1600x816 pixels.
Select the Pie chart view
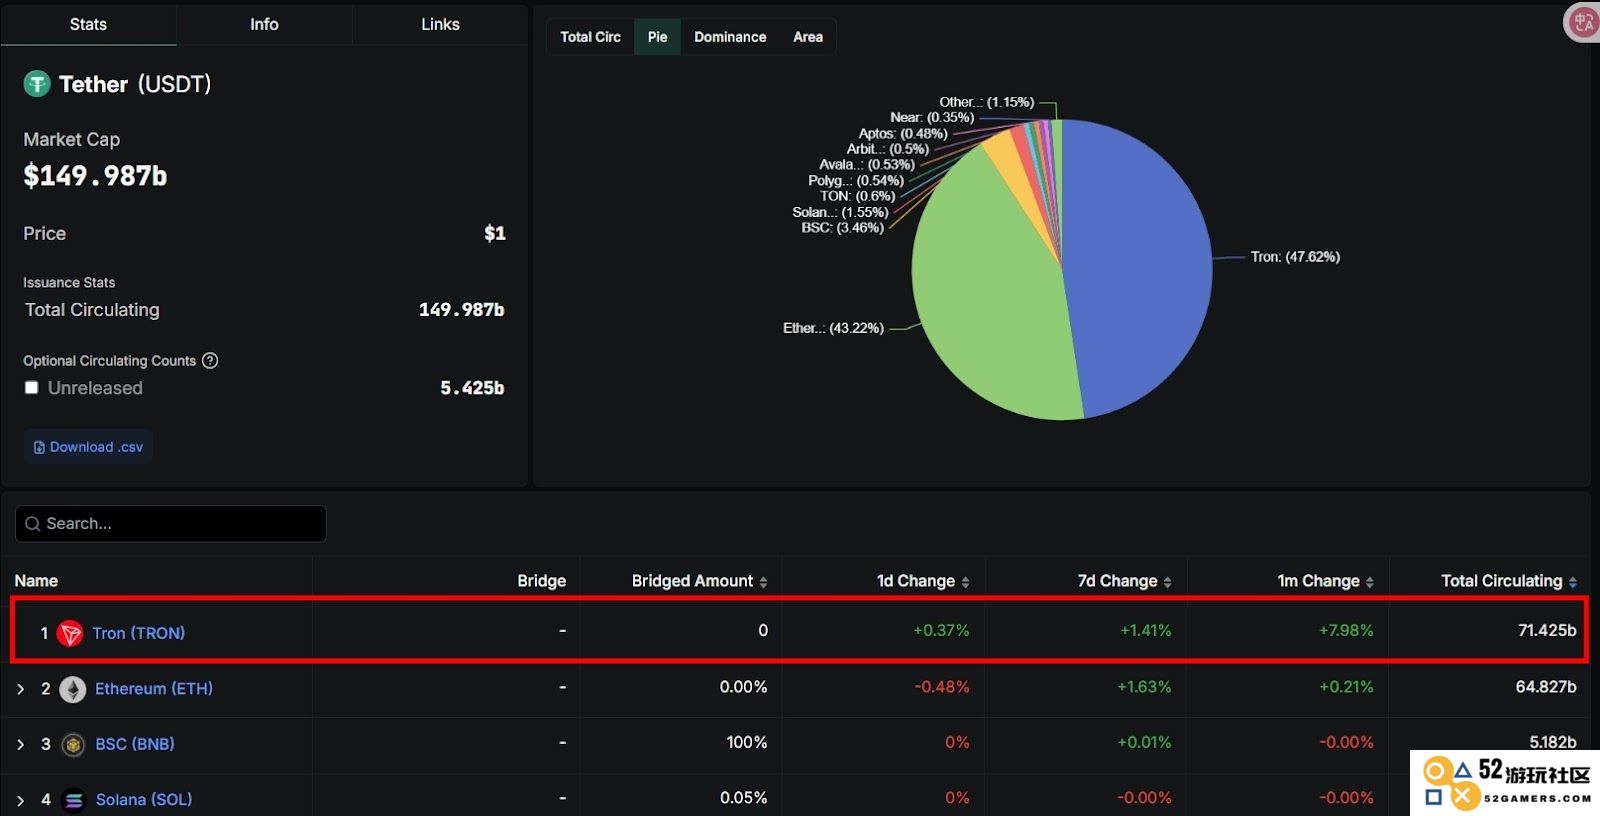pos(657,37)
